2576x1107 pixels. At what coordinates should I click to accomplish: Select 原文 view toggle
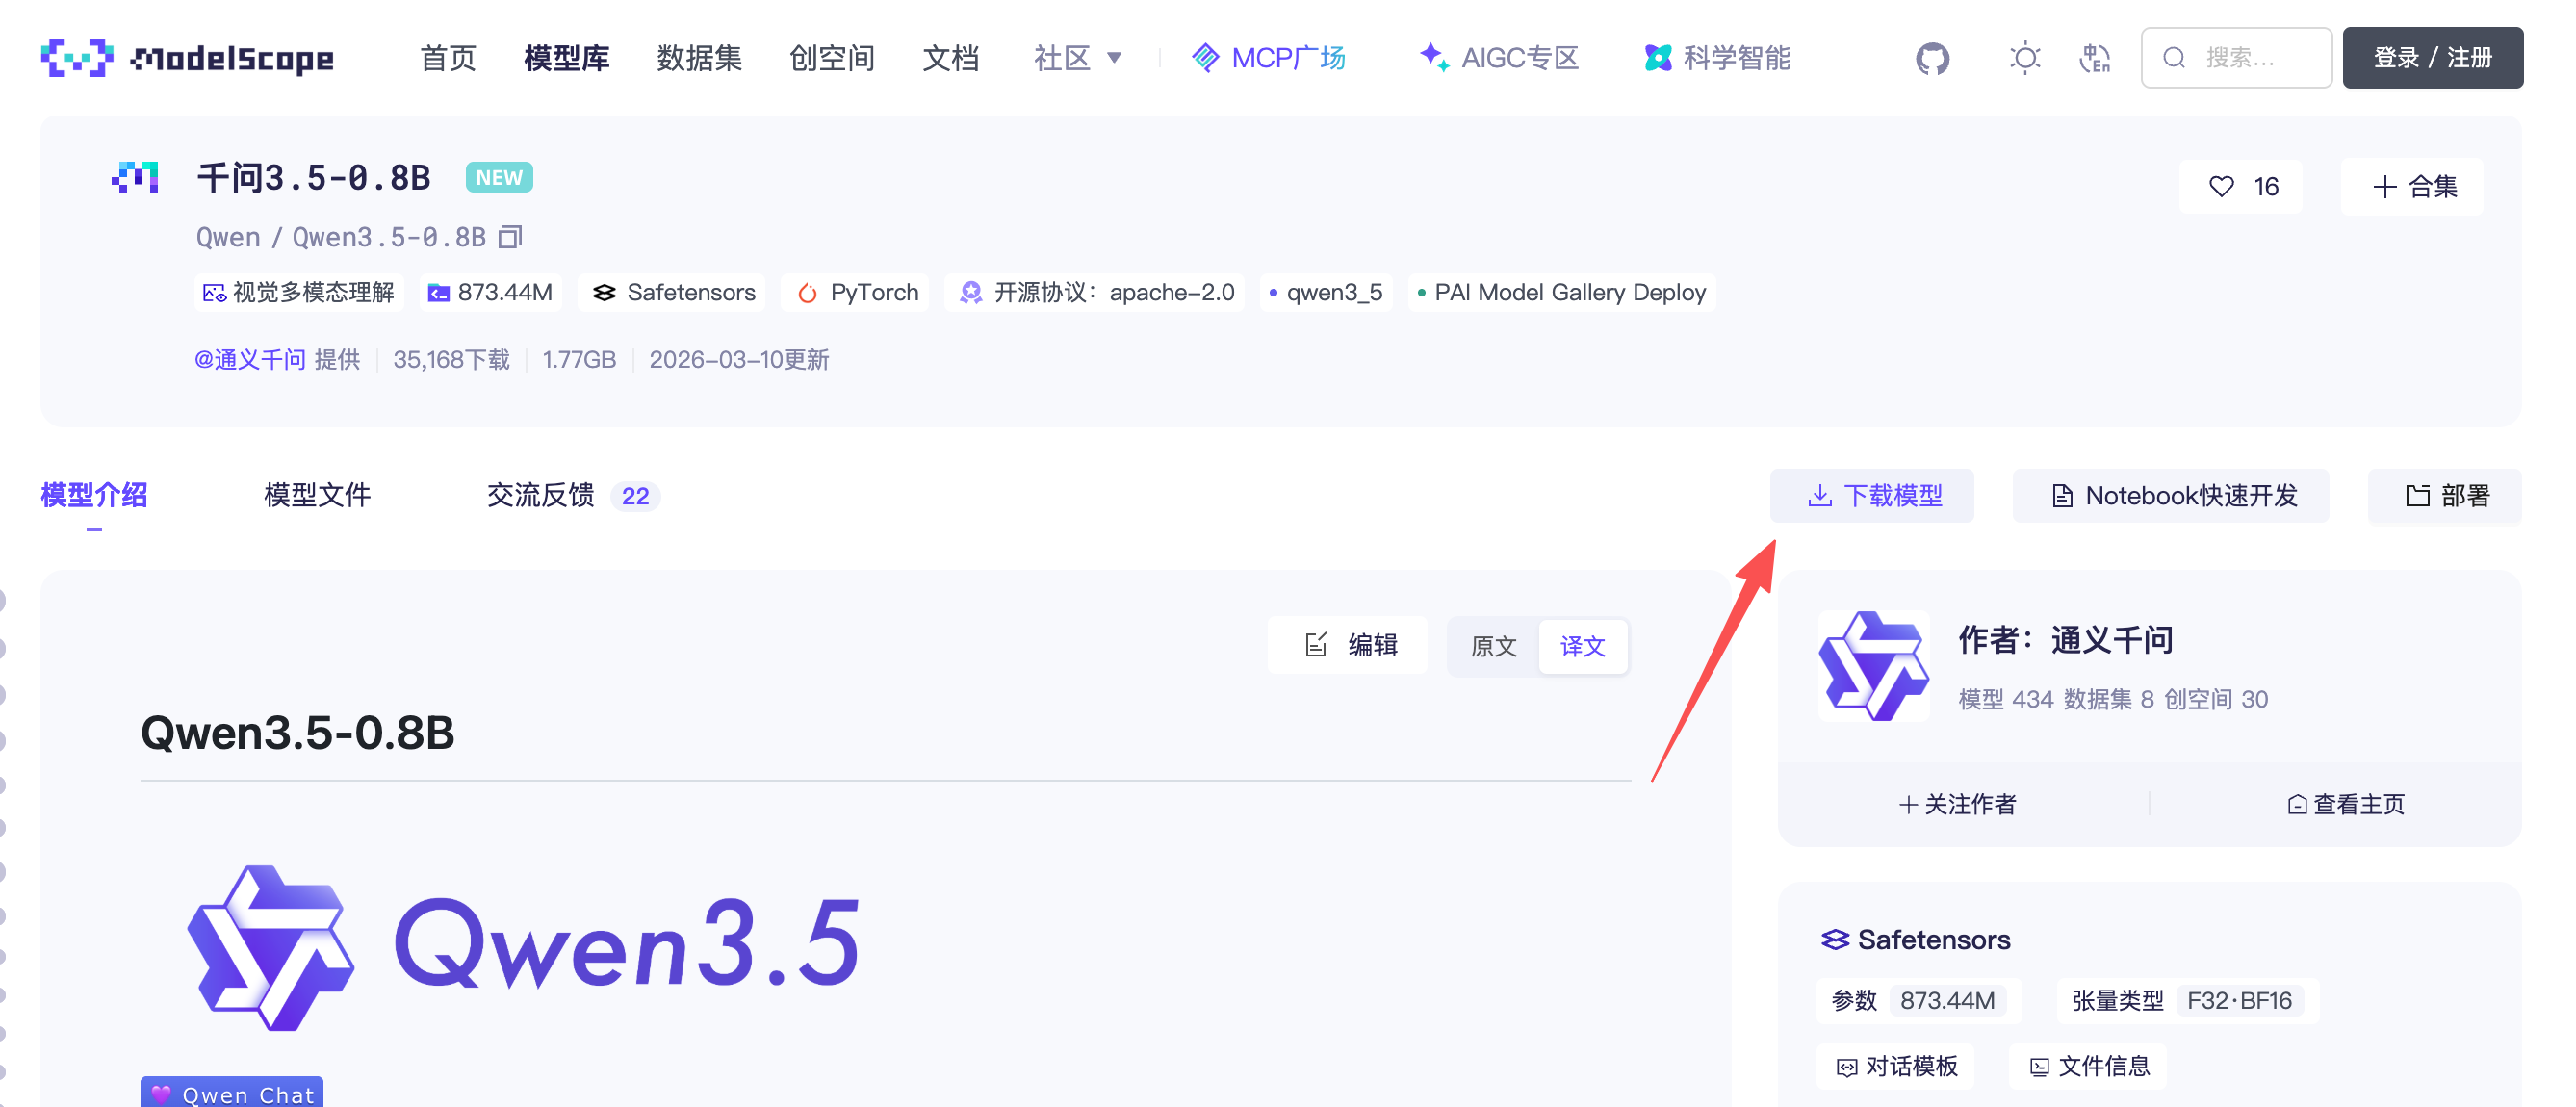[x=1493, y=647]
